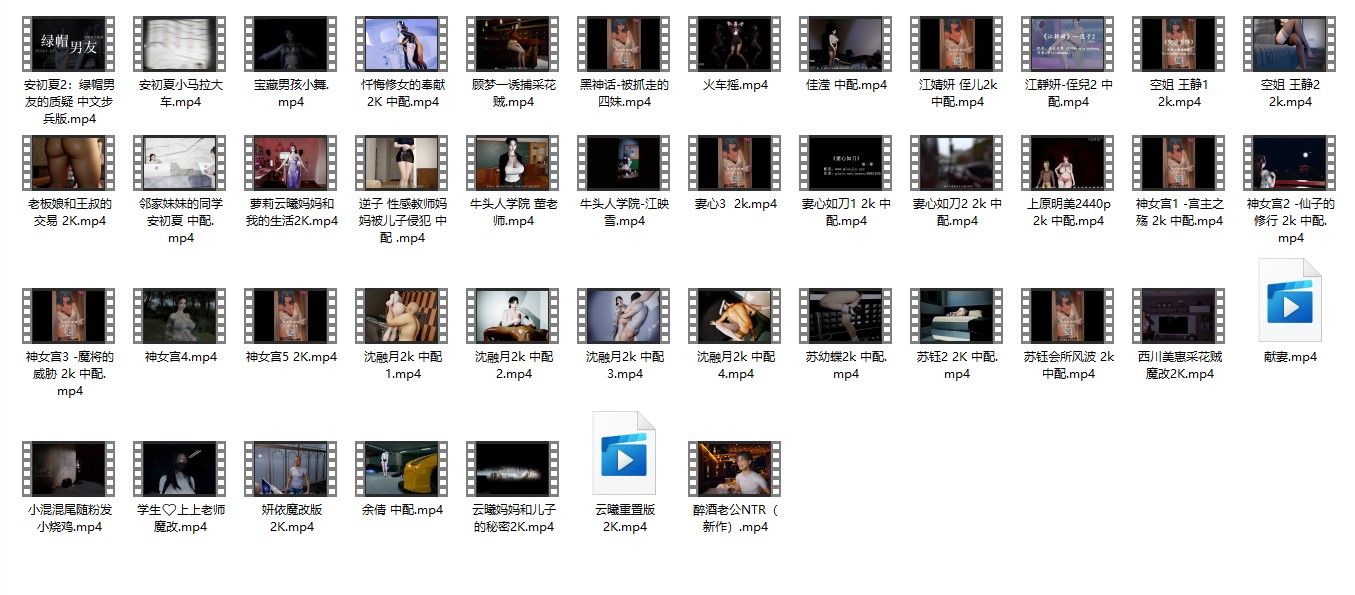Open the 余倩 中配.mp4 file
Viewport: 1355px width, 595px height.
402,469
